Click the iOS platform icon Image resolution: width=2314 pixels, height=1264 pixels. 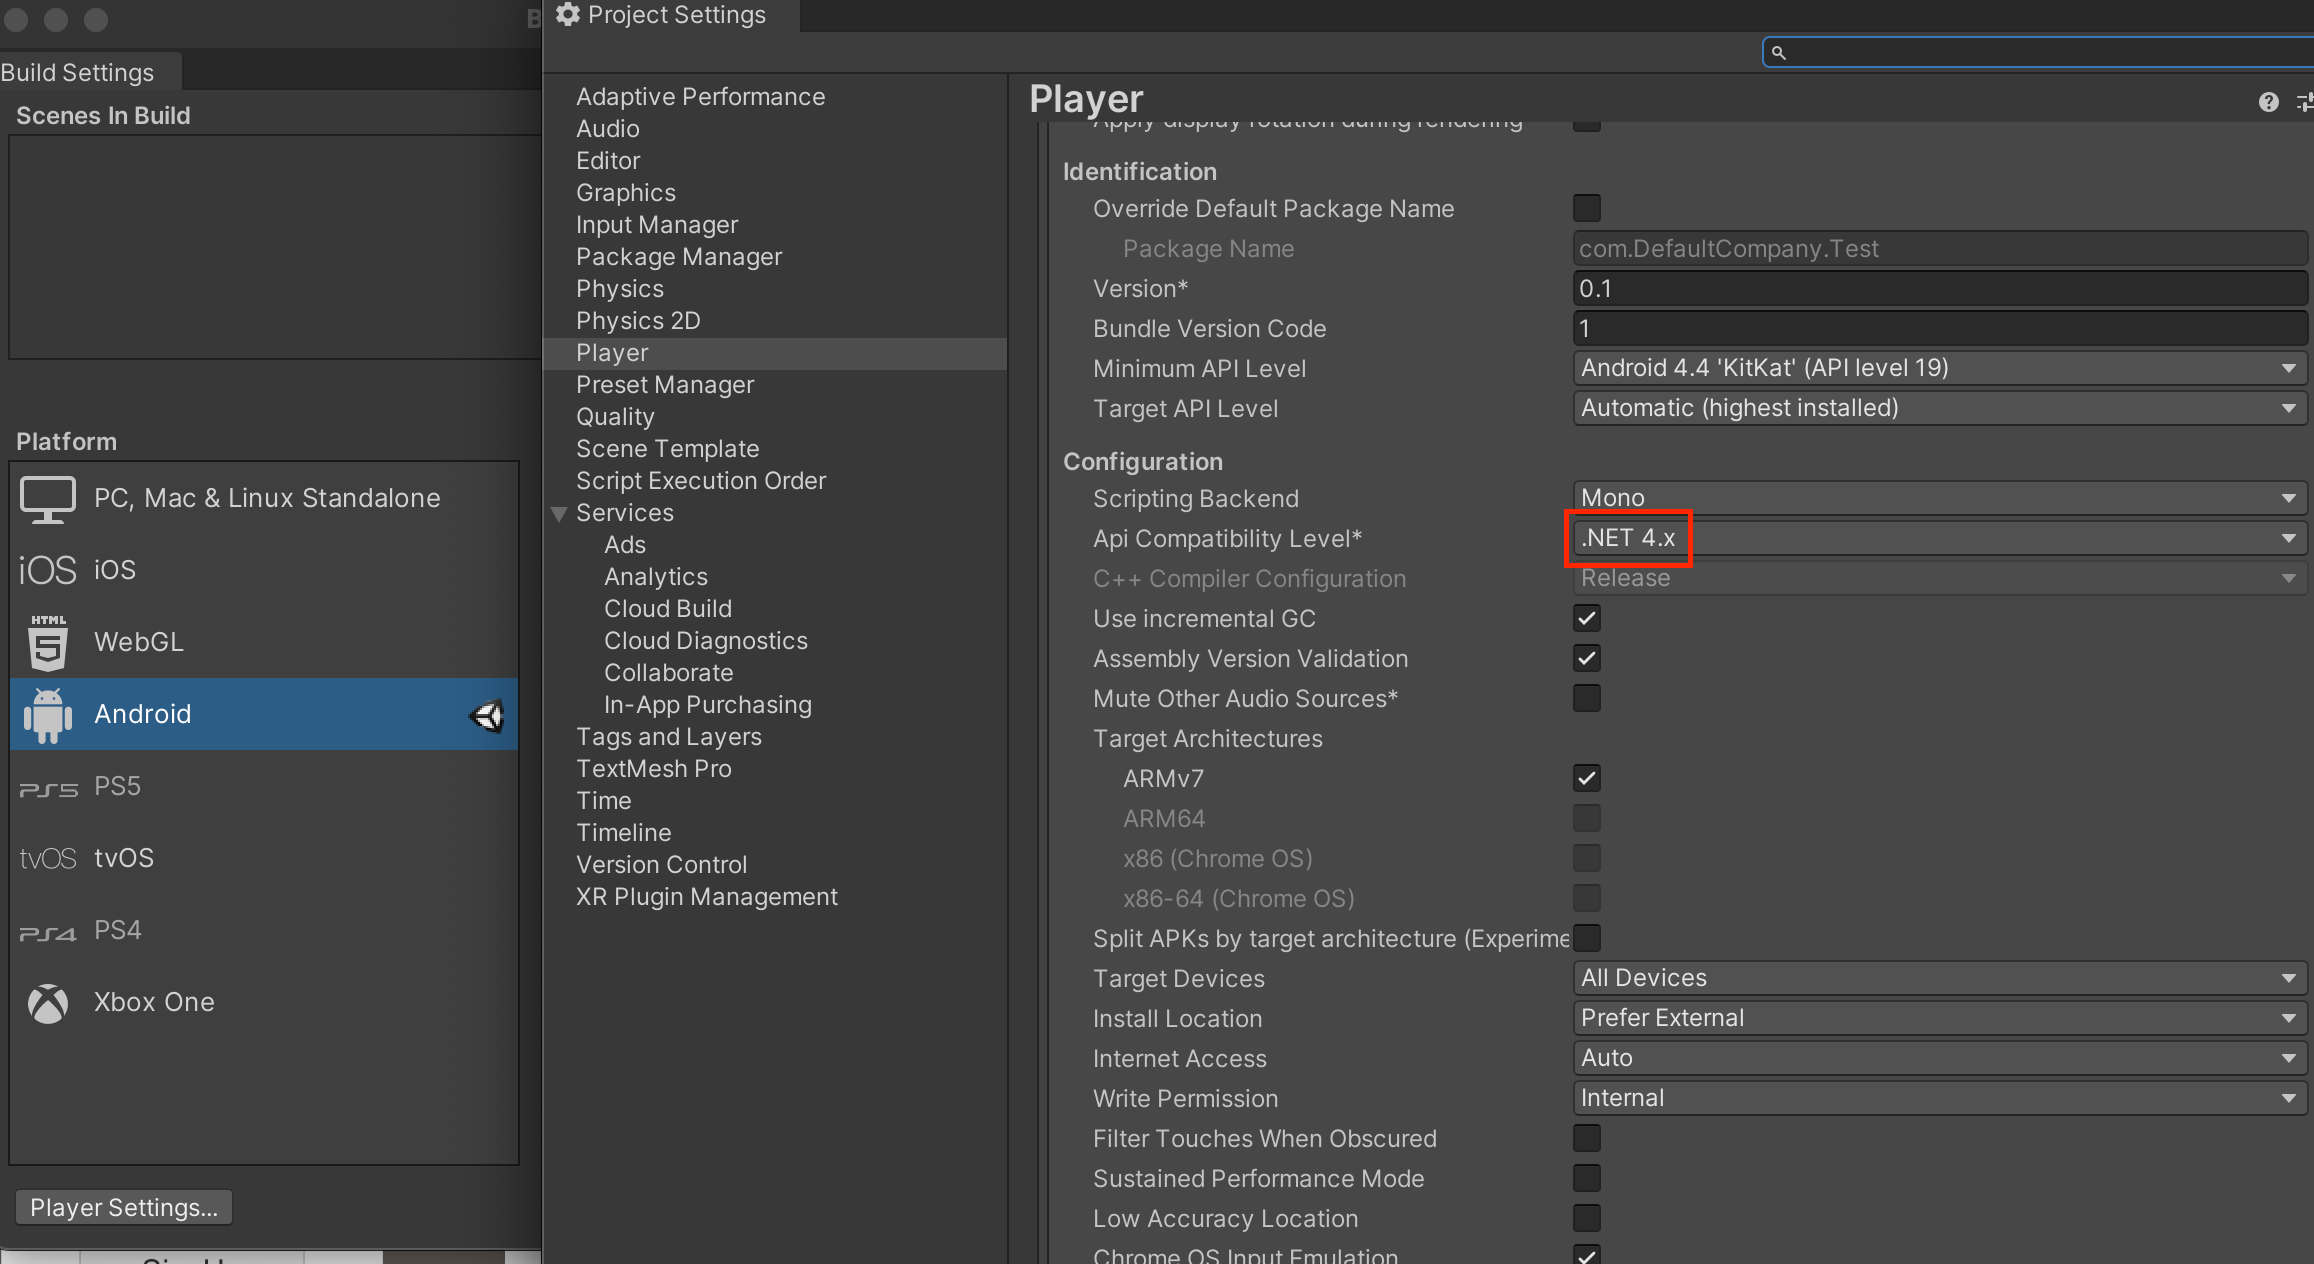coord(47,570)
